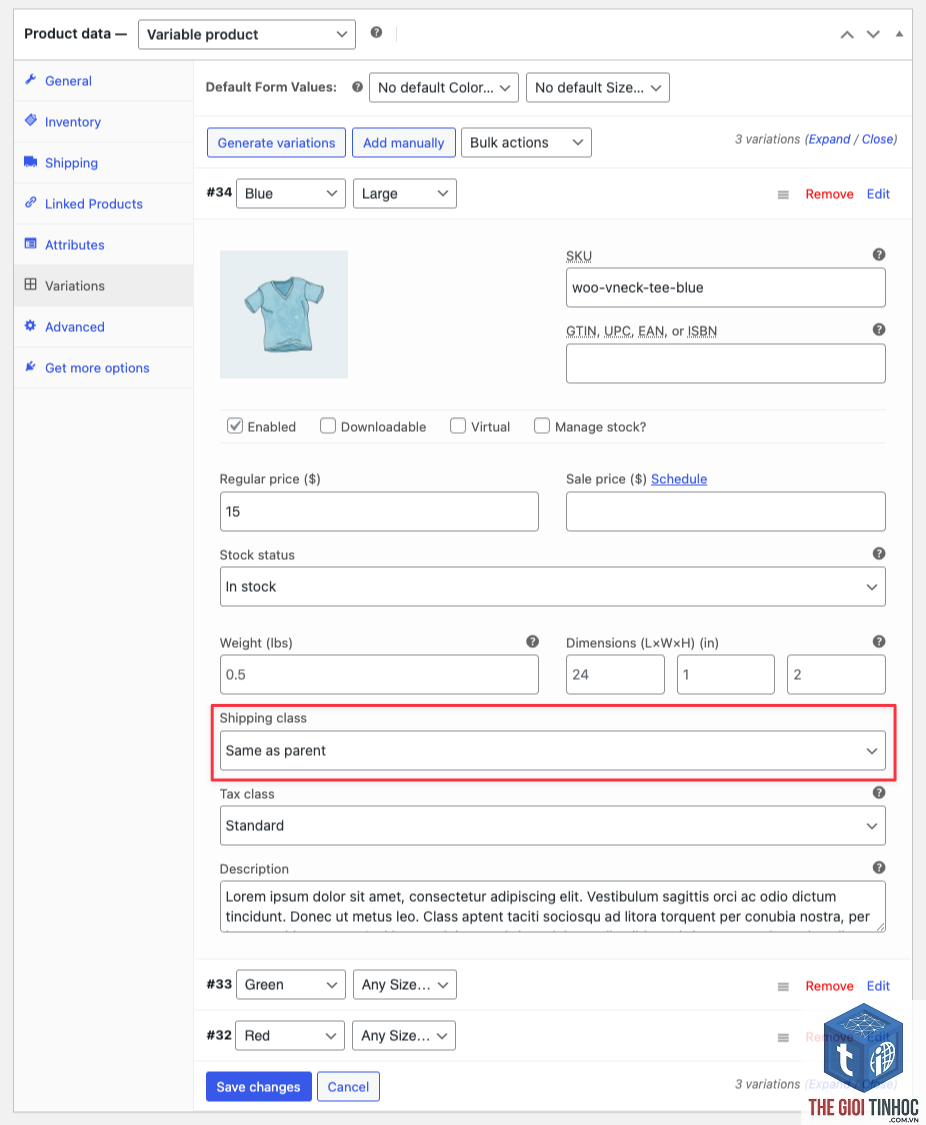Click the Advanced gear icon
Image resolution: width=926 pixels, height=1125 pixels.
coord(30,326)
